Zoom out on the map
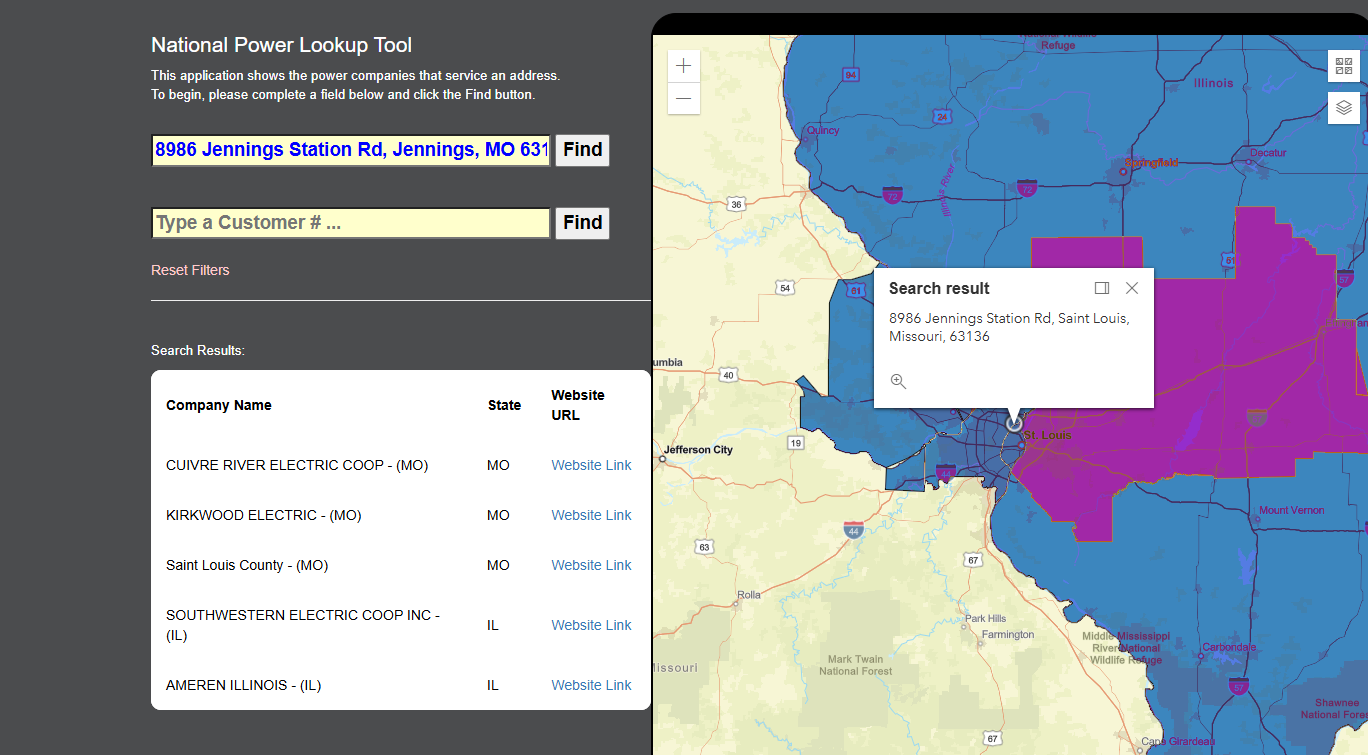 click(684, 98)
